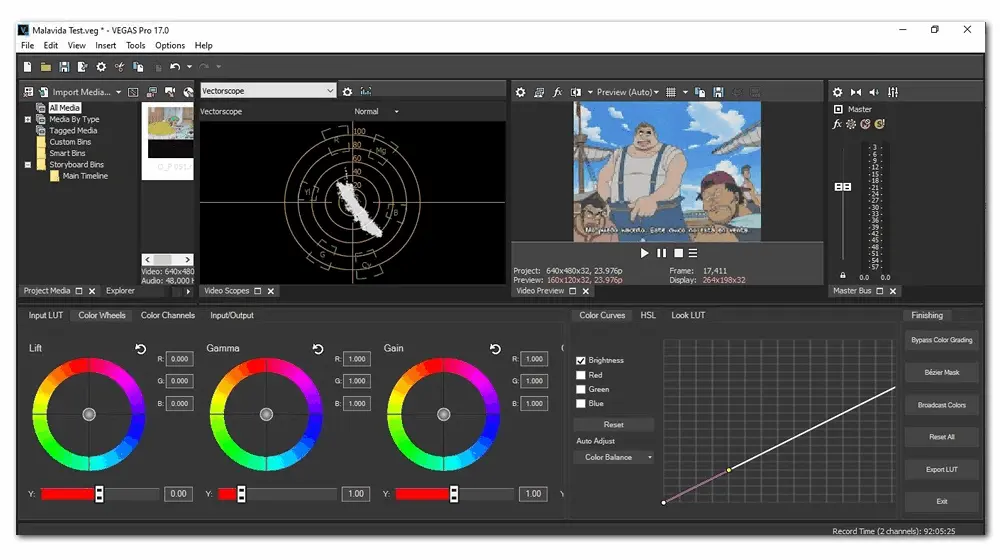
Task: Click the Copy icon in main toolbar
Action: [138, 66]
